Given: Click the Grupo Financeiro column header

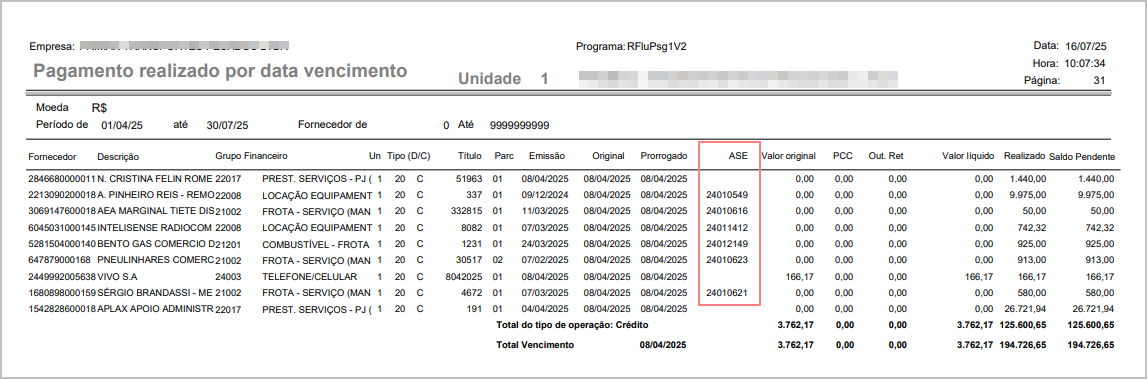Looking at the screenshot, I should tap(251, 156).
